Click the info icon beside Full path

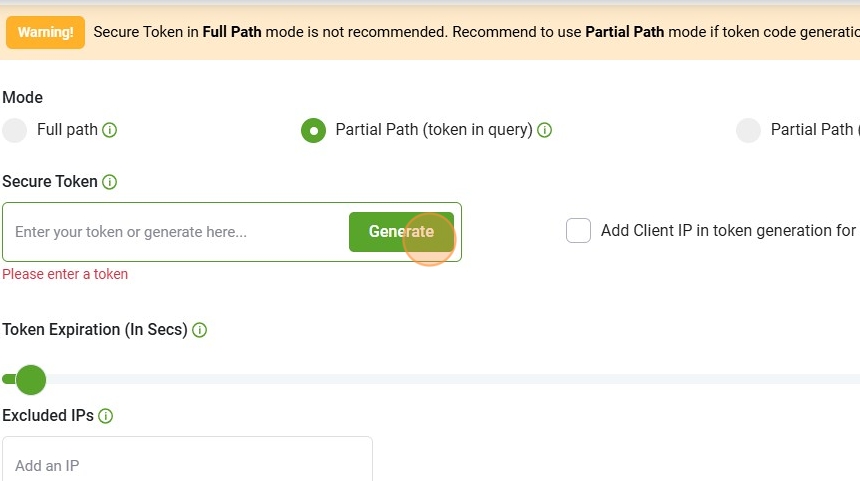pyautogui.click(x=110, y=130)
